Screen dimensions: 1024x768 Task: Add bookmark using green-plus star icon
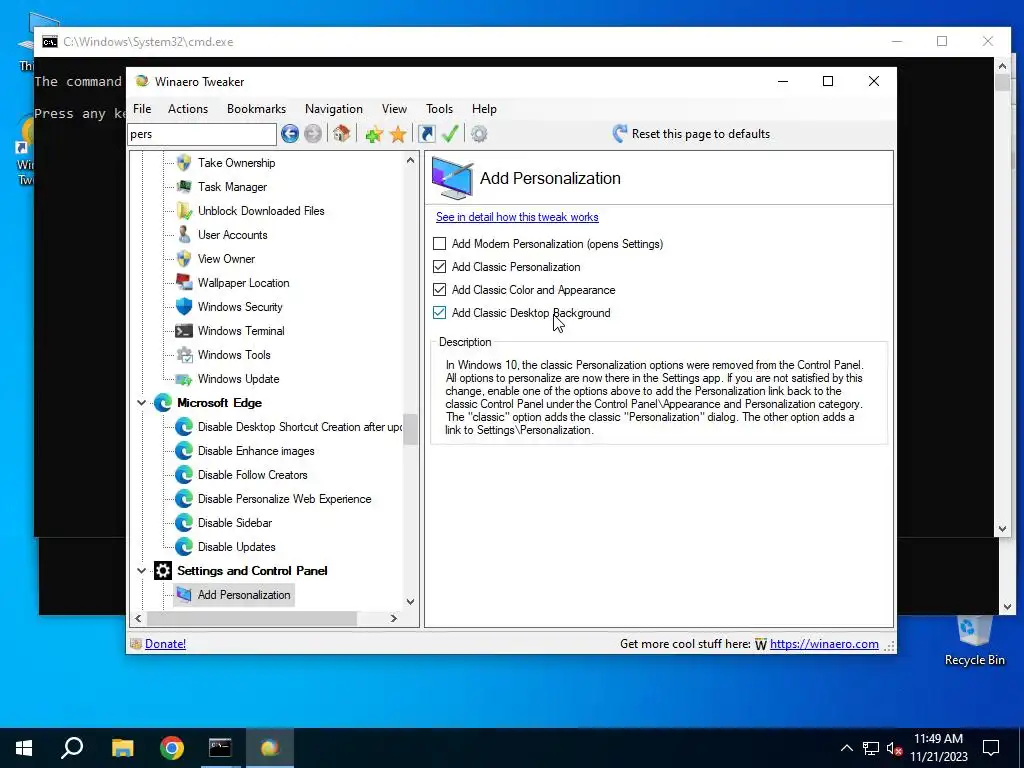374,134
